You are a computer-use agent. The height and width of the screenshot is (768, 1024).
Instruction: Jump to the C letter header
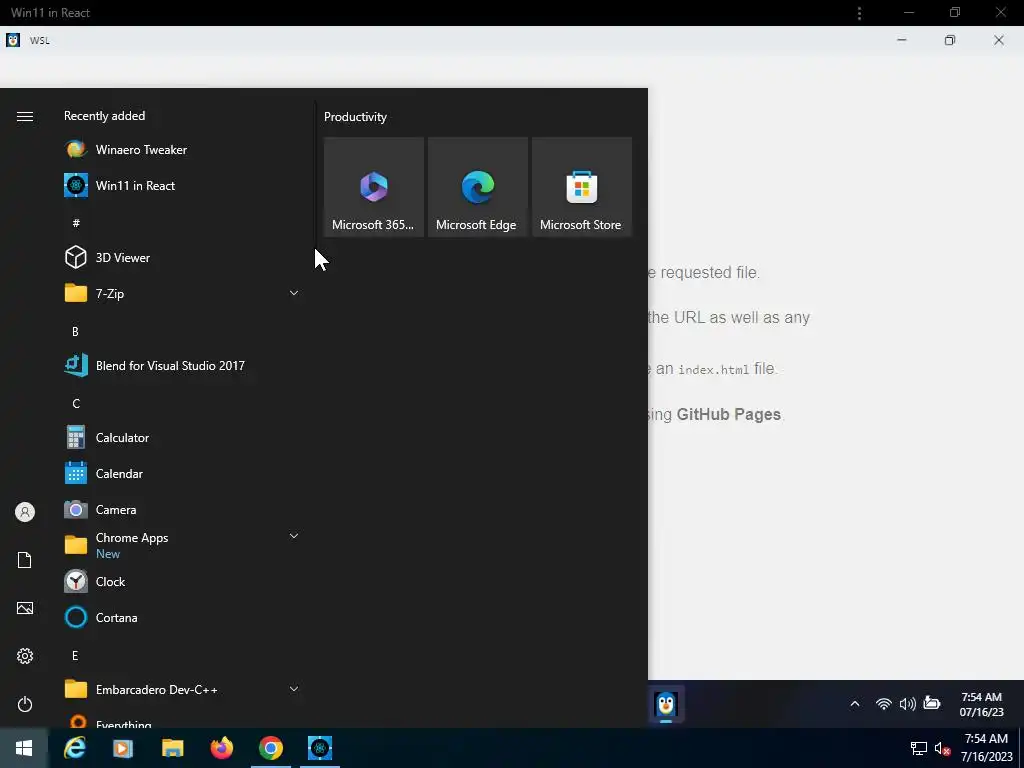[76, 404]
